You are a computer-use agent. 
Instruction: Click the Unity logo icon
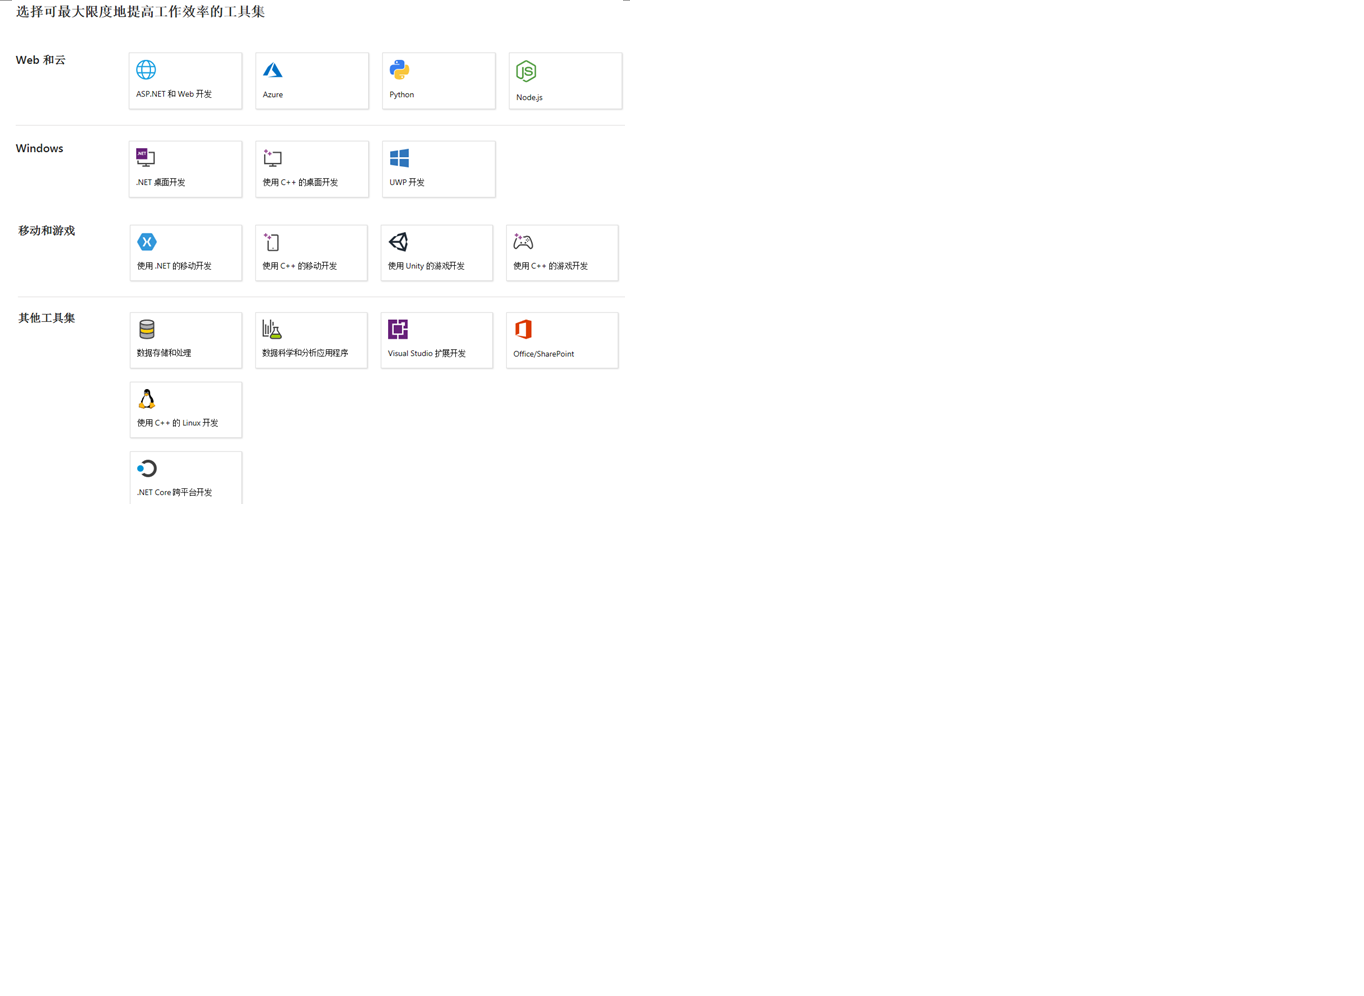pyautogui.click(x=398, y=242)
